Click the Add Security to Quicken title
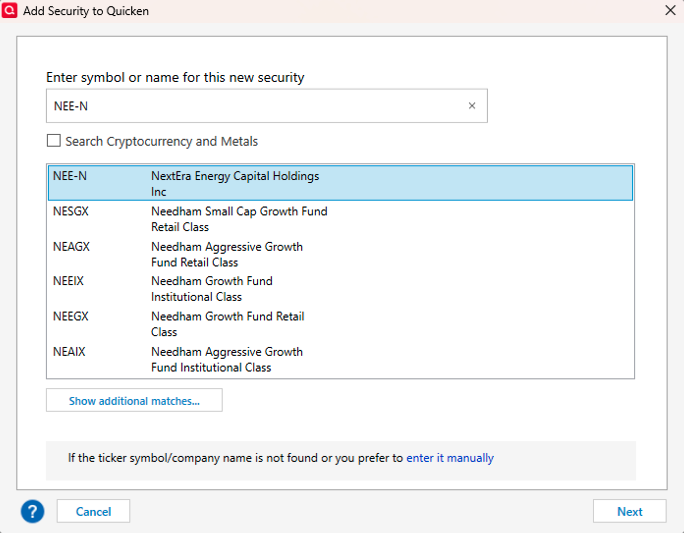This screenshot has width=684, height=533. pos(86,10)
